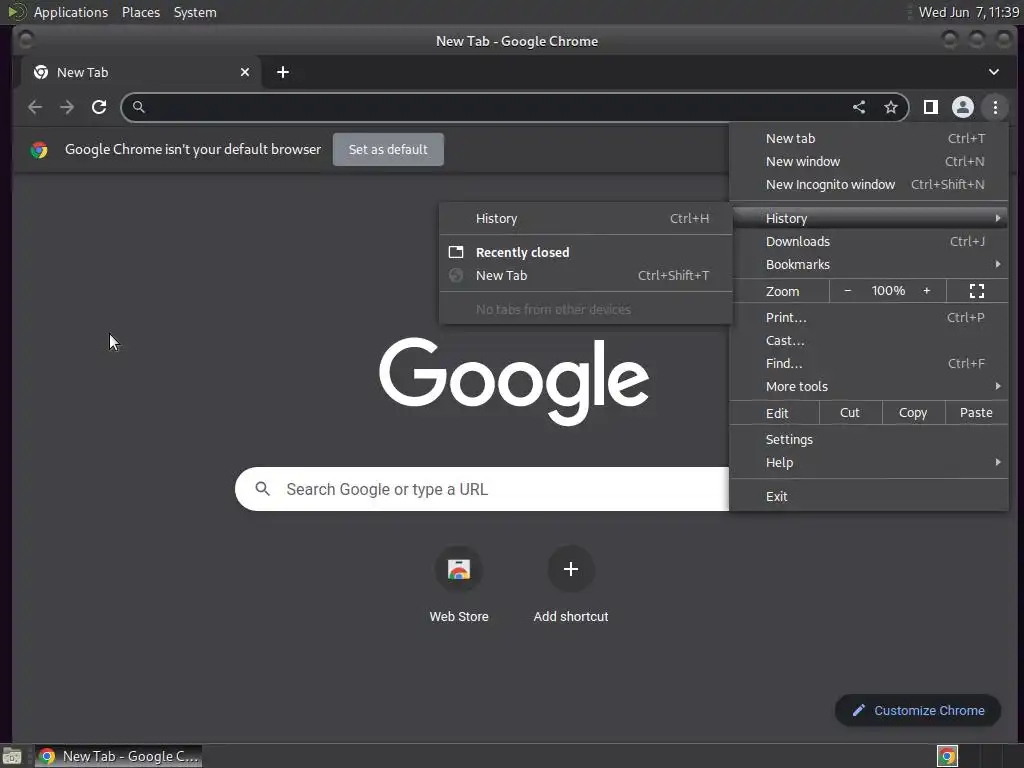Select New tab menu entry
1024x768 pixels.
coord(869,138)
